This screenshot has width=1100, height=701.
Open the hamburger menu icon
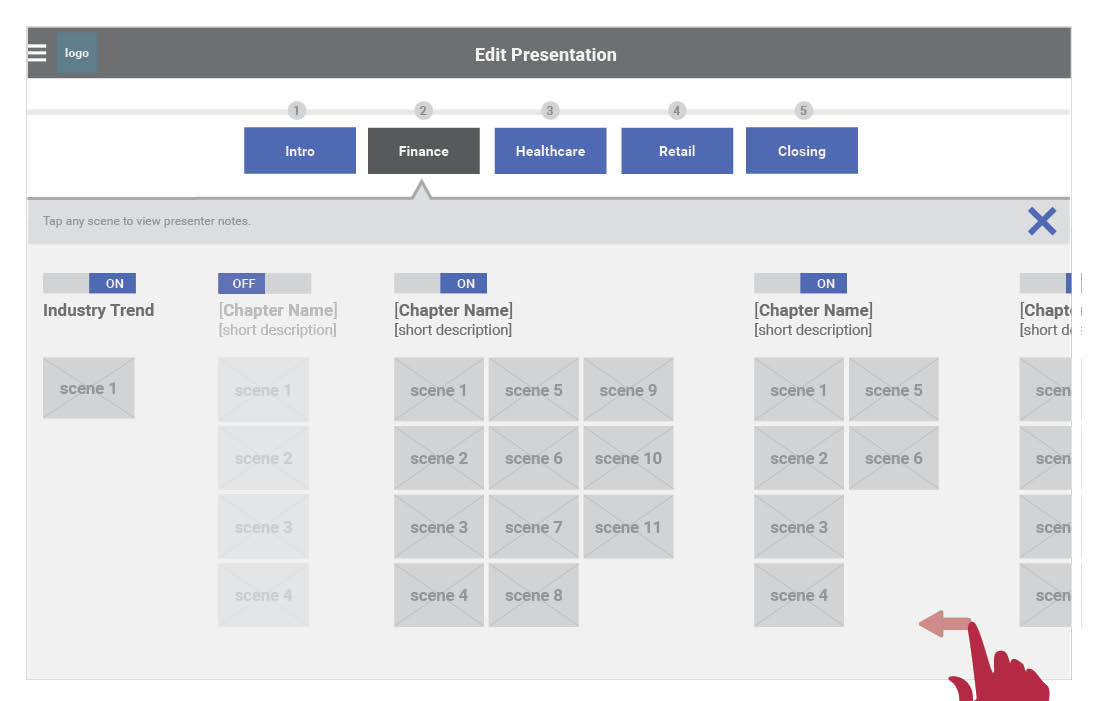37,53
